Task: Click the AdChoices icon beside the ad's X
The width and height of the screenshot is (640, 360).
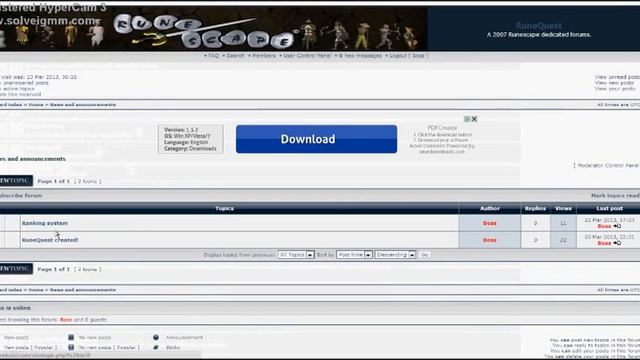Action: [467, 119]
